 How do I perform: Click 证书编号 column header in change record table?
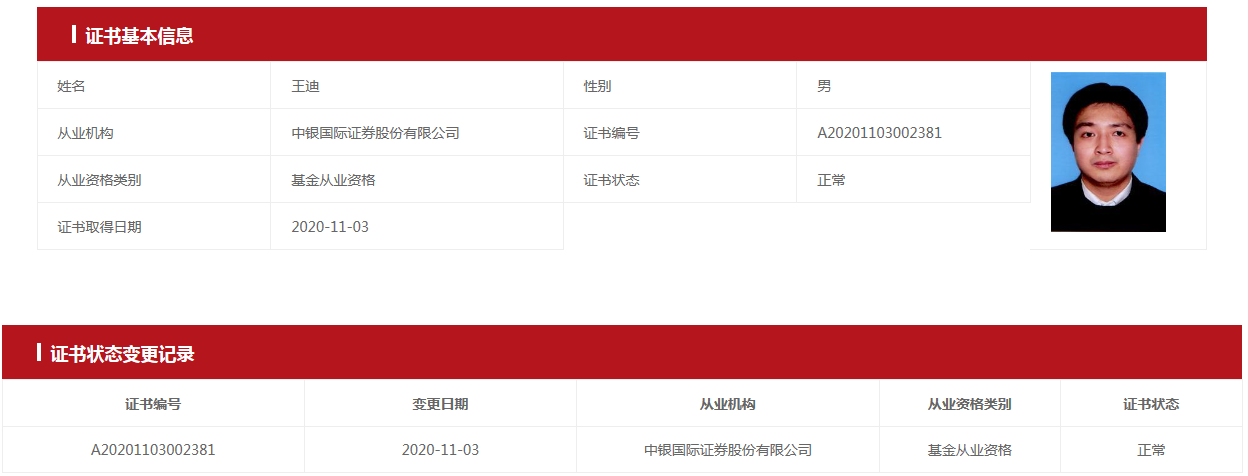point(153,404)
